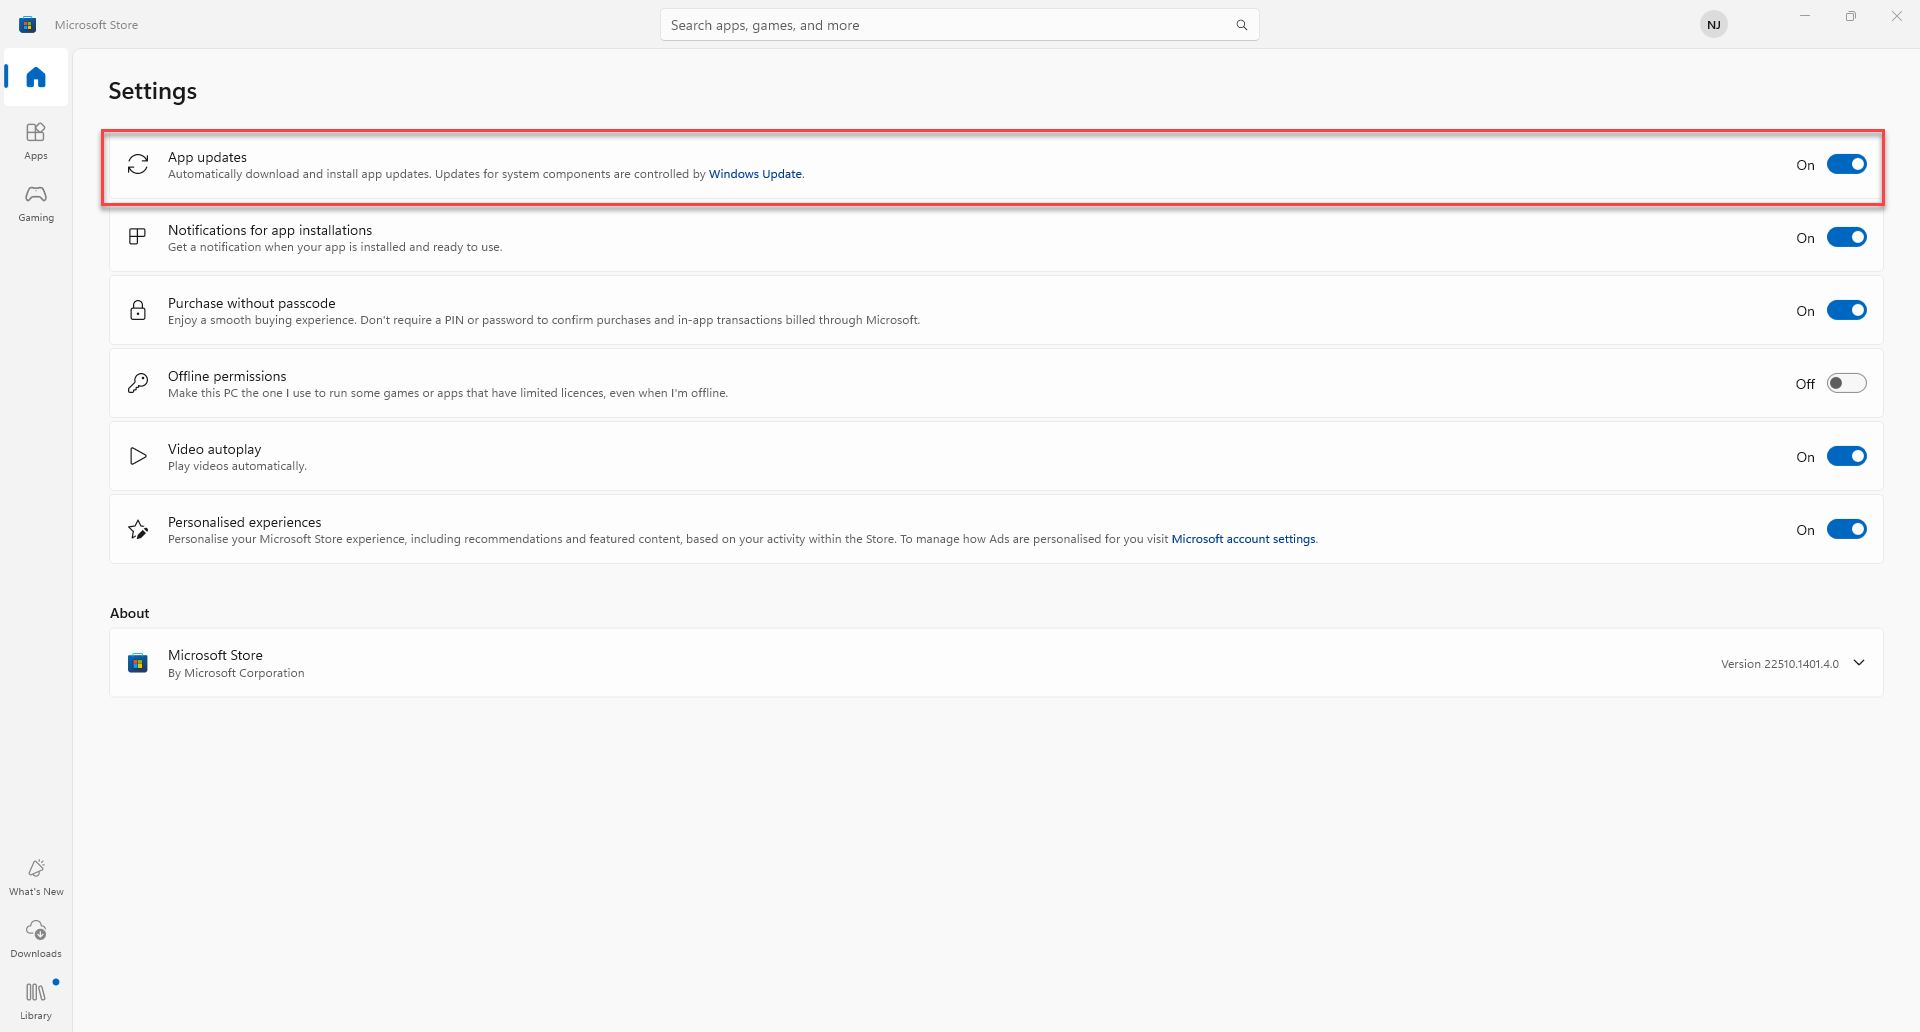The image size is (1920, 1032).
Task: Restore down the Microsoft Store window
Action: pos(1851,16)
